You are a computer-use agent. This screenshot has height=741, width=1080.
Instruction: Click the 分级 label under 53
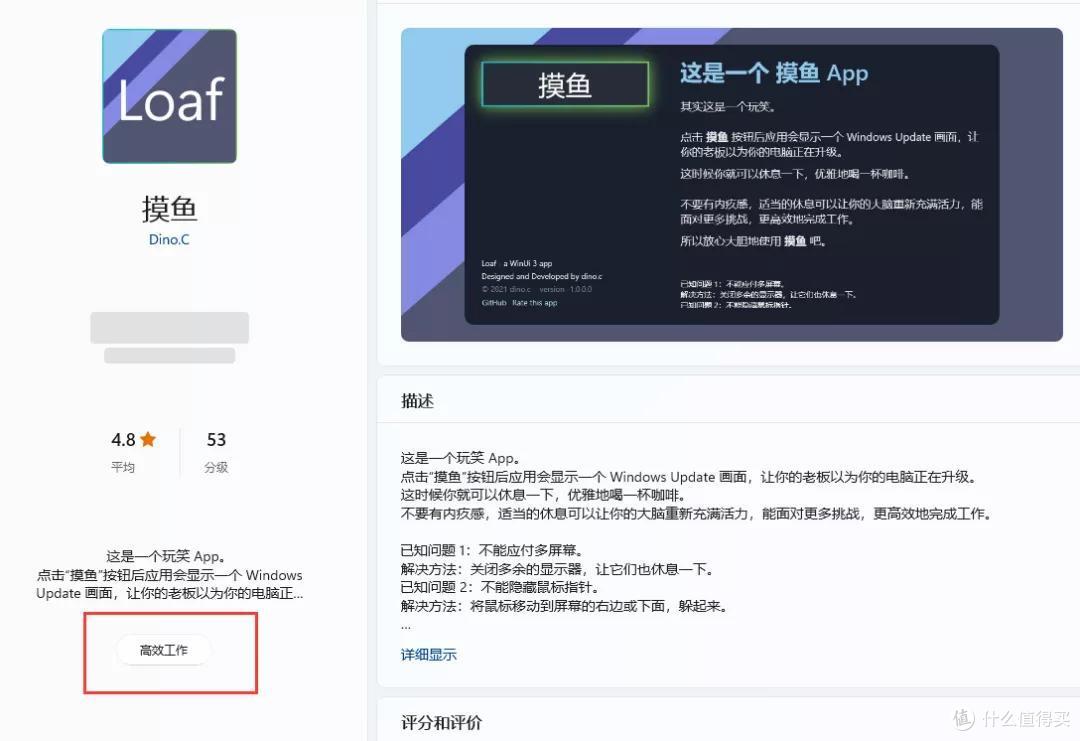pyautogui.click(x=216, y=467)
